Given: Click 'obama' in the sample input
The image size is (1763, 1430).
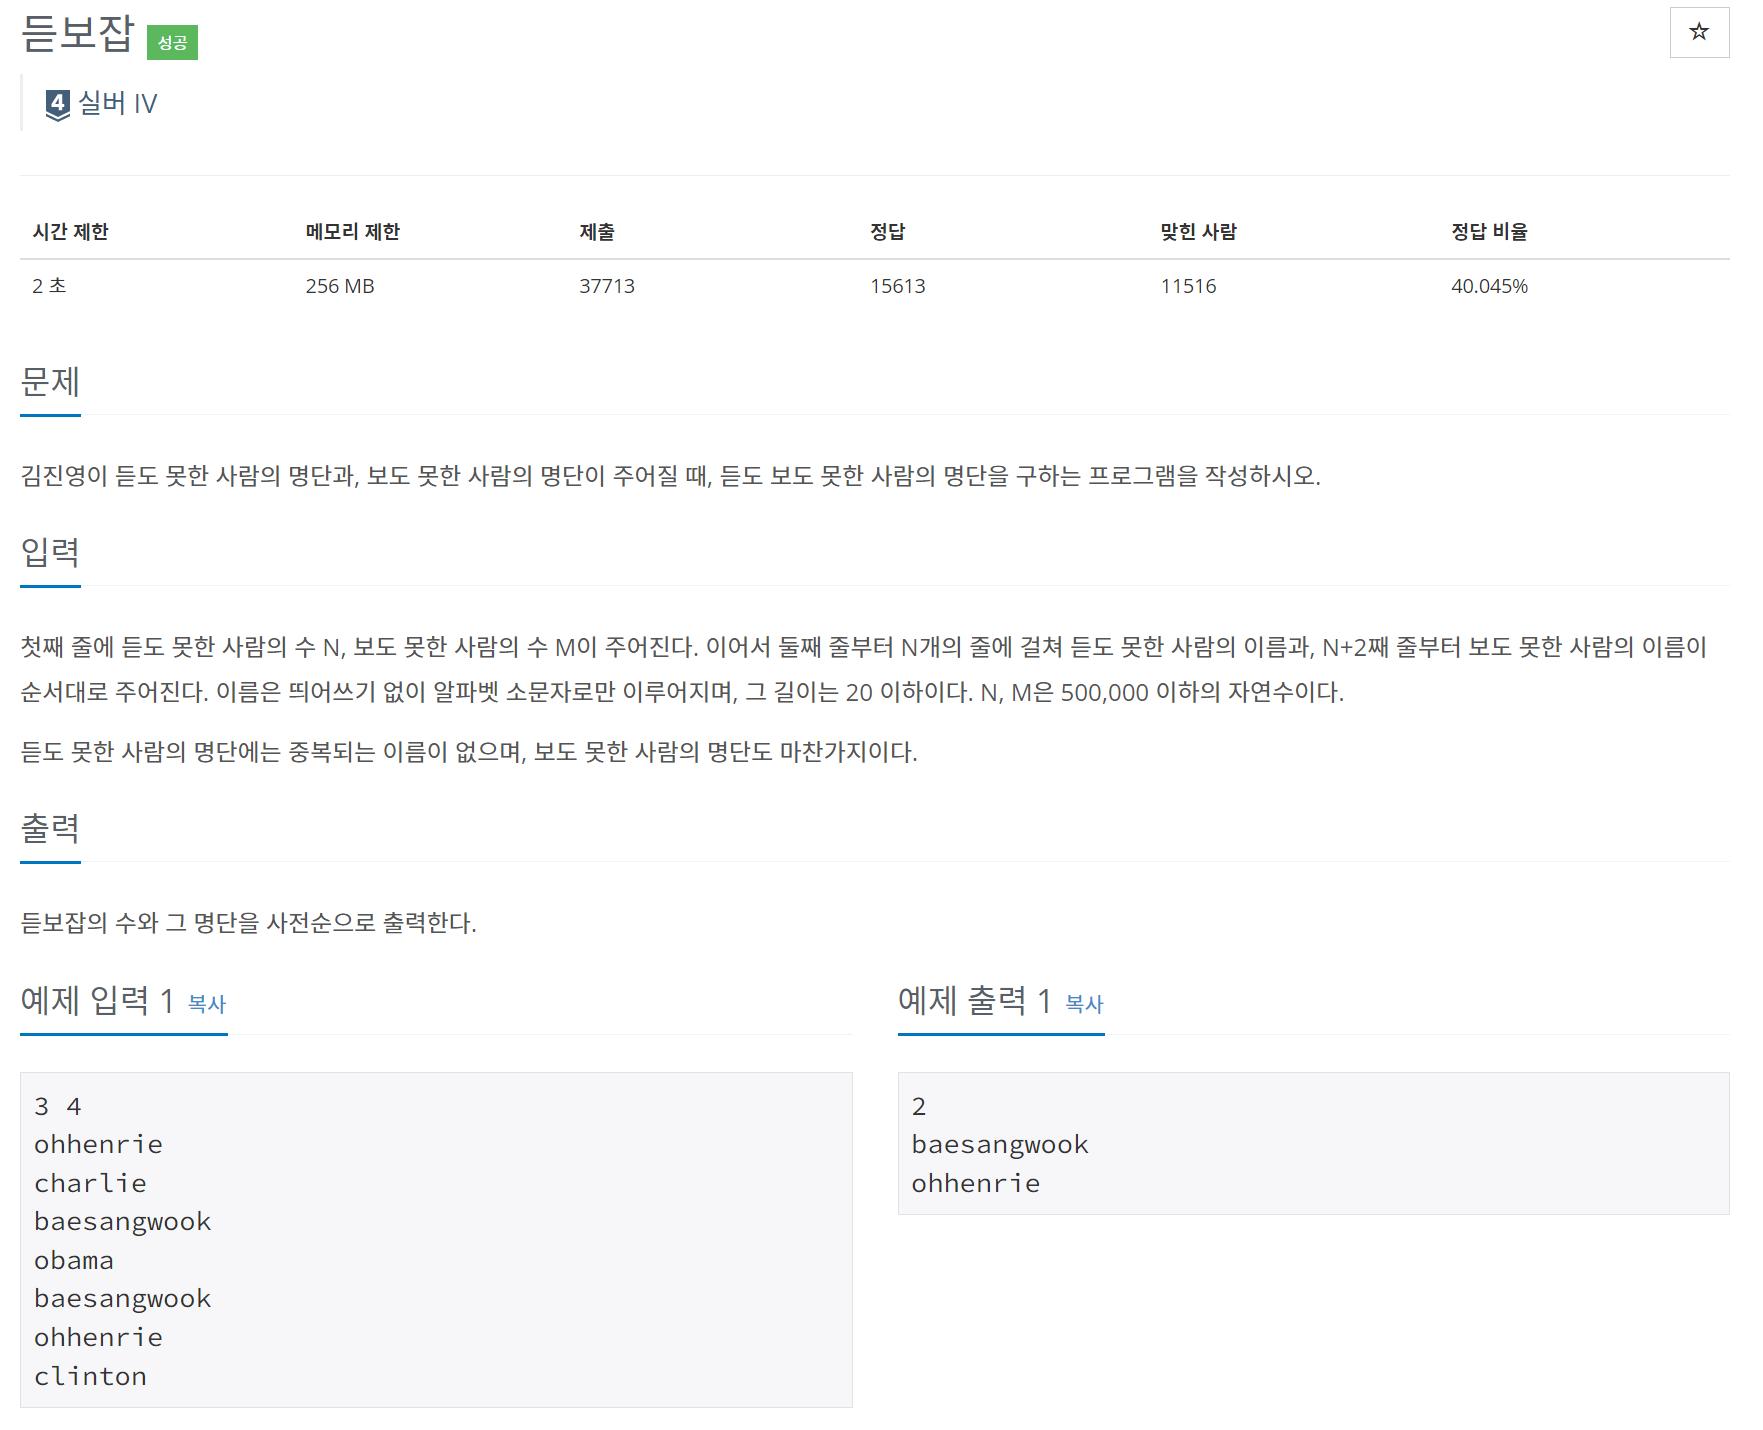Looking at the screenshot, I should (x=74, y=1261).
